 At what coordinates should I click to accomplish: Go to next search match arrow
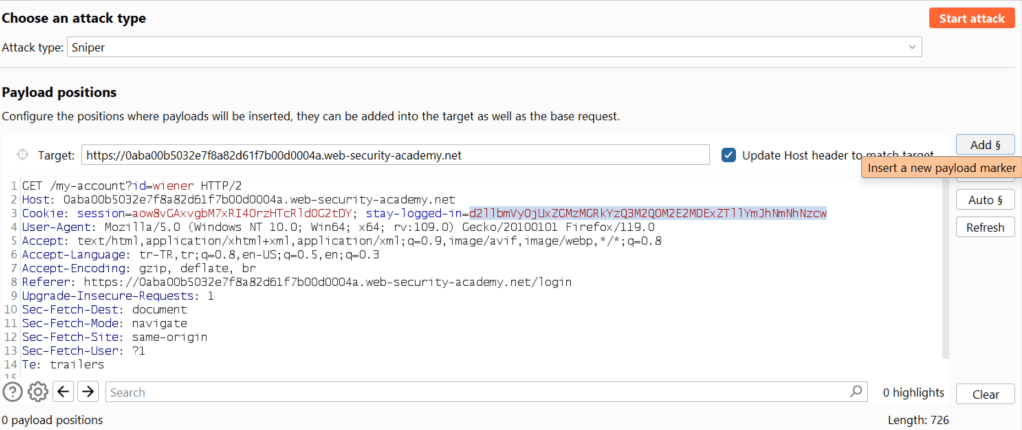point(88,392)
